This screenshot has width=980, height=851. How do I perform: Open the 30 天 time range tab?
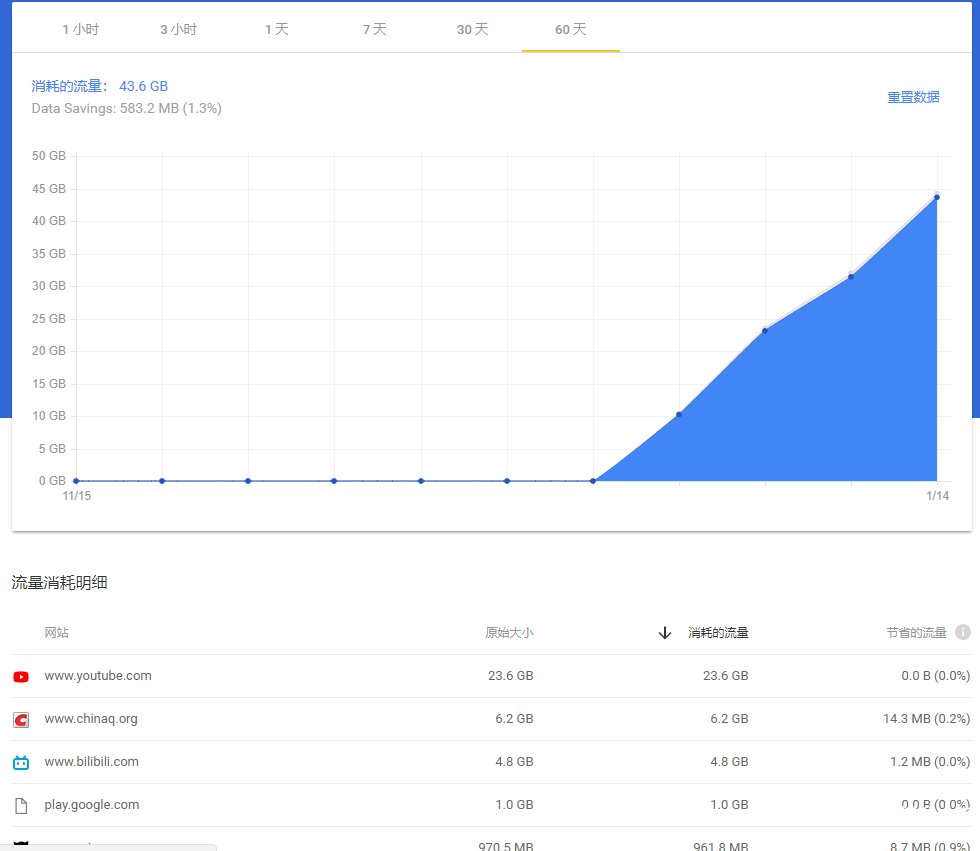pyautogui.click(x=472, y=30)
